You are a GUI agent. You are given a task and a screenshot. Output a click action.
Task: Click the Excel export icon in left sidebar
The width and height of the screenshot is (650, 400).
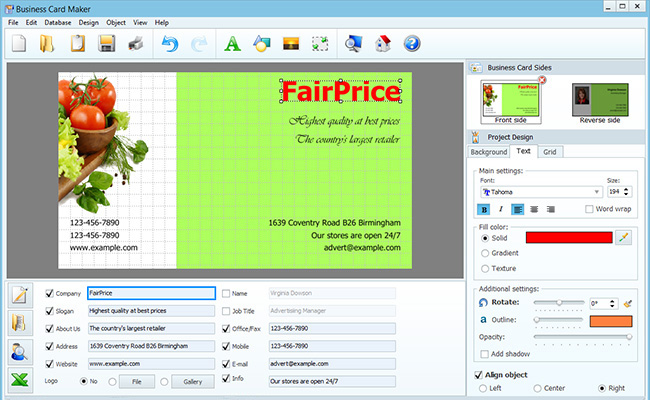[x=21, y=379]
